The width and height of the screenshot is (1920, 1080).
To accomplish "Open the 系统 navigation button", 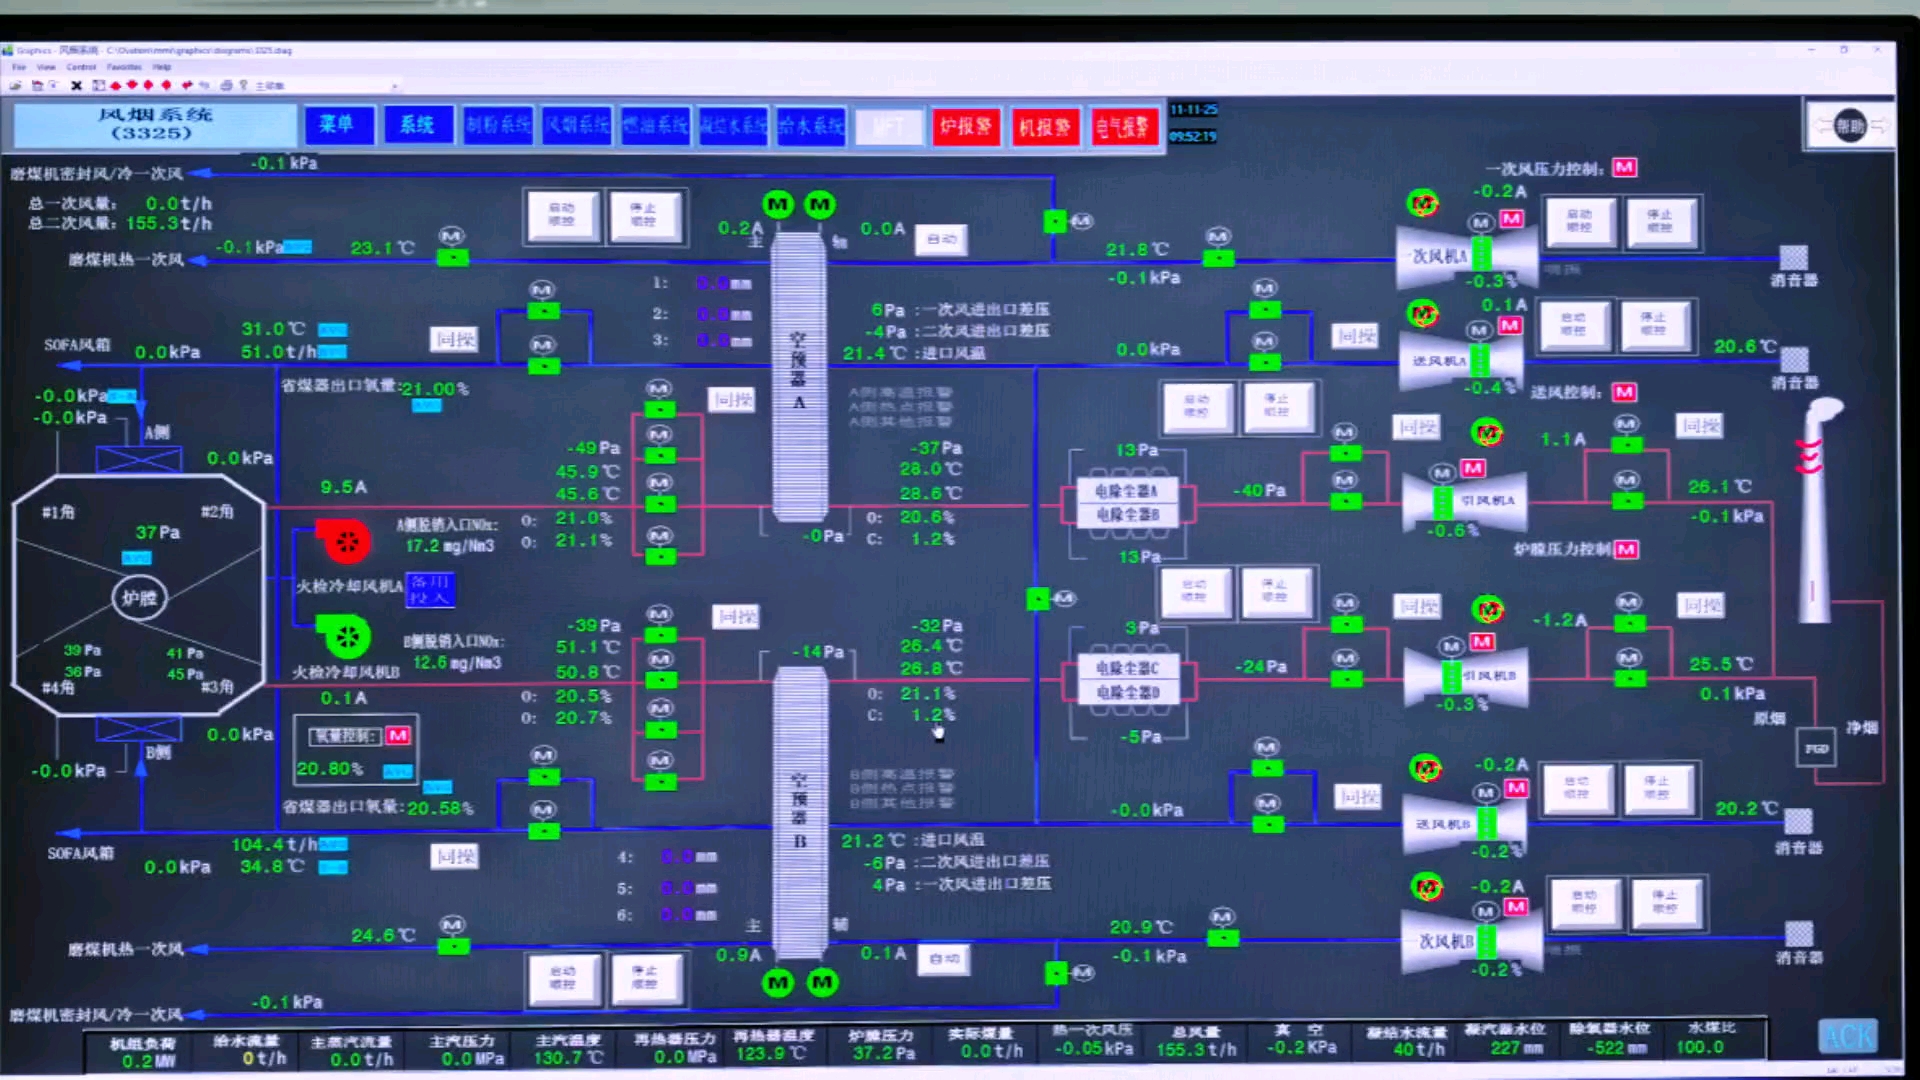I will pos(417,125).
